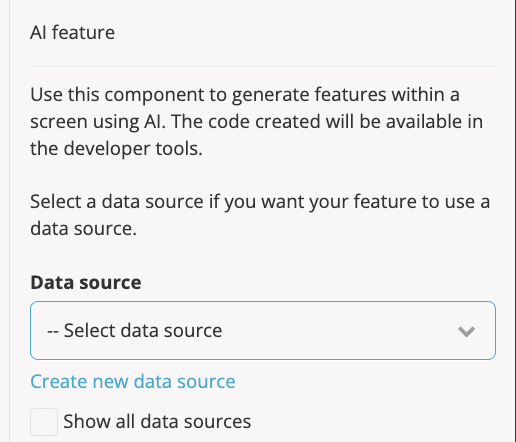The width and height of the screenshot is (516, 442).
Task: Tick the Show all data sources checkbox
Action: [x=44, y=422]
